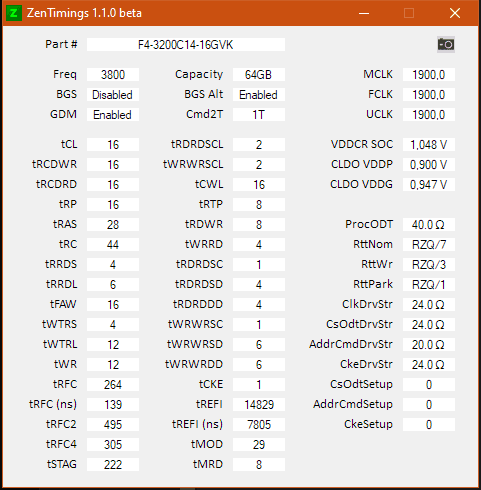Click the tWRRD value field
This screenshot has width=481, height=490.
pos(259,244)
